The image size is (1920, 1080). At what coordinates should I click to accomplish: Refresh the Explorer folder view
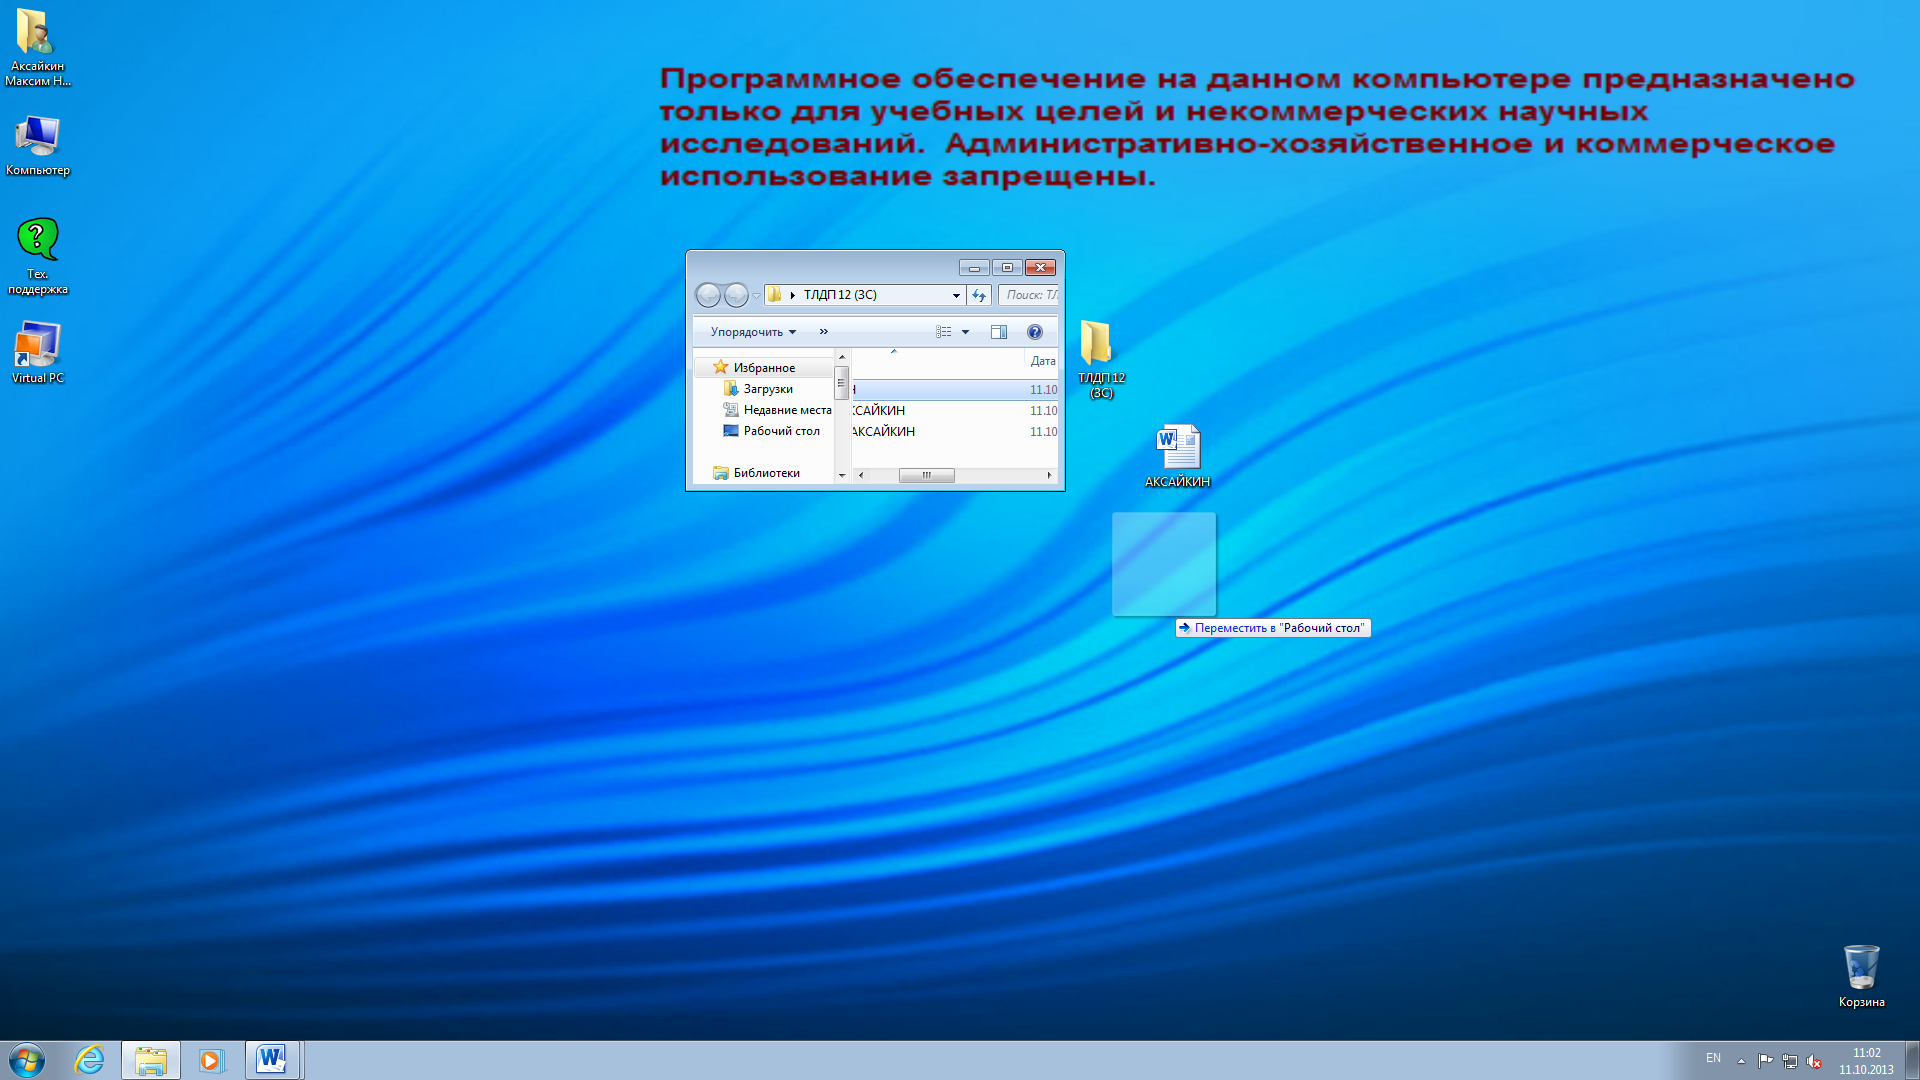click(x=979, y=295)
